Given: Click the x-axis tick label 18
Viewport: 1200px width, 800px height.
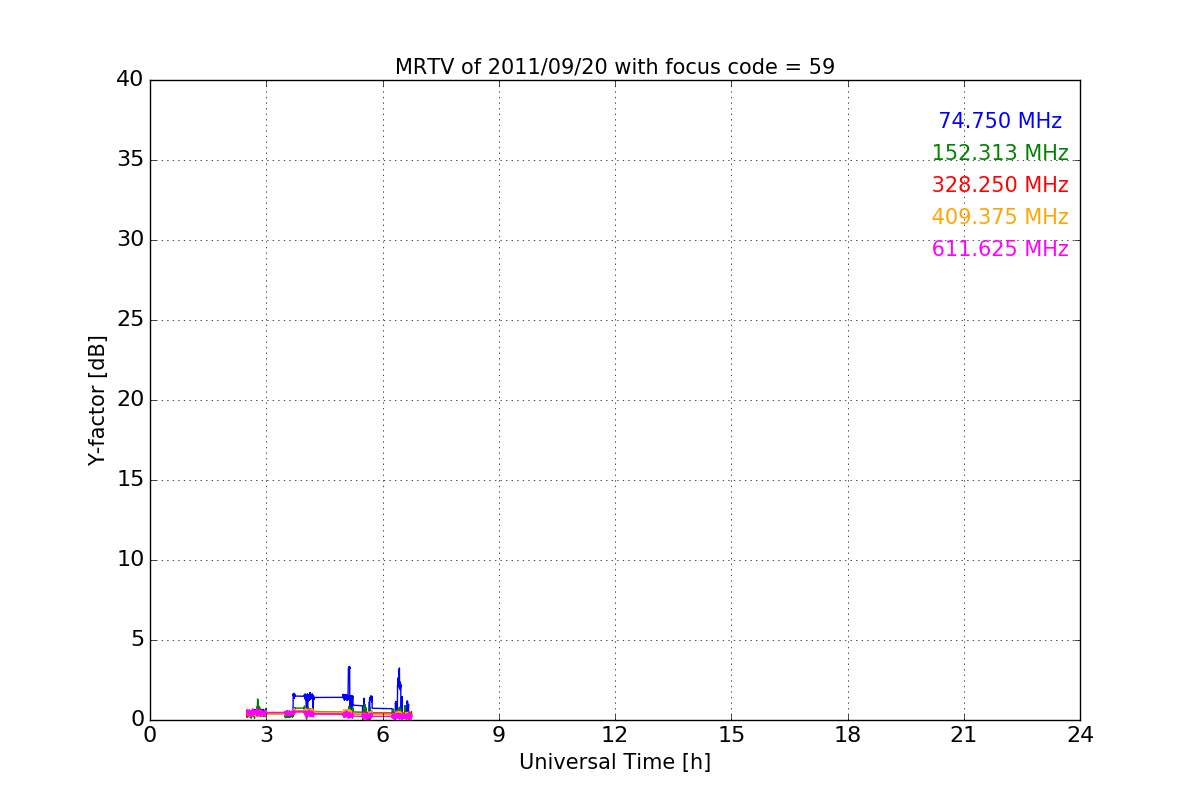Looking at the screenshot, I should (848, 735).
